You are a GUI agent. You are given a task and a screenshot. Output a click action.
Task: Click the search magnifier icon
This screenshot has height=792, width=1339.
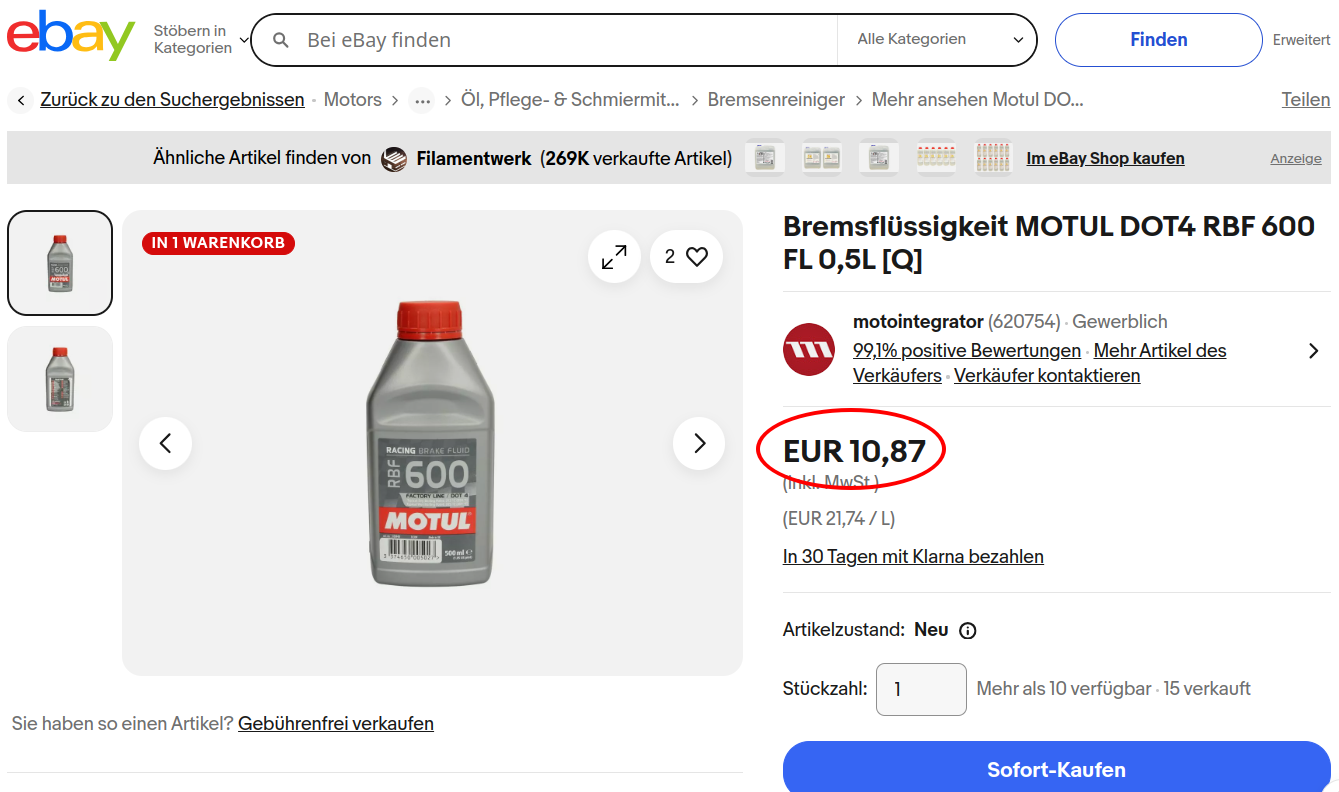[282, 40]
